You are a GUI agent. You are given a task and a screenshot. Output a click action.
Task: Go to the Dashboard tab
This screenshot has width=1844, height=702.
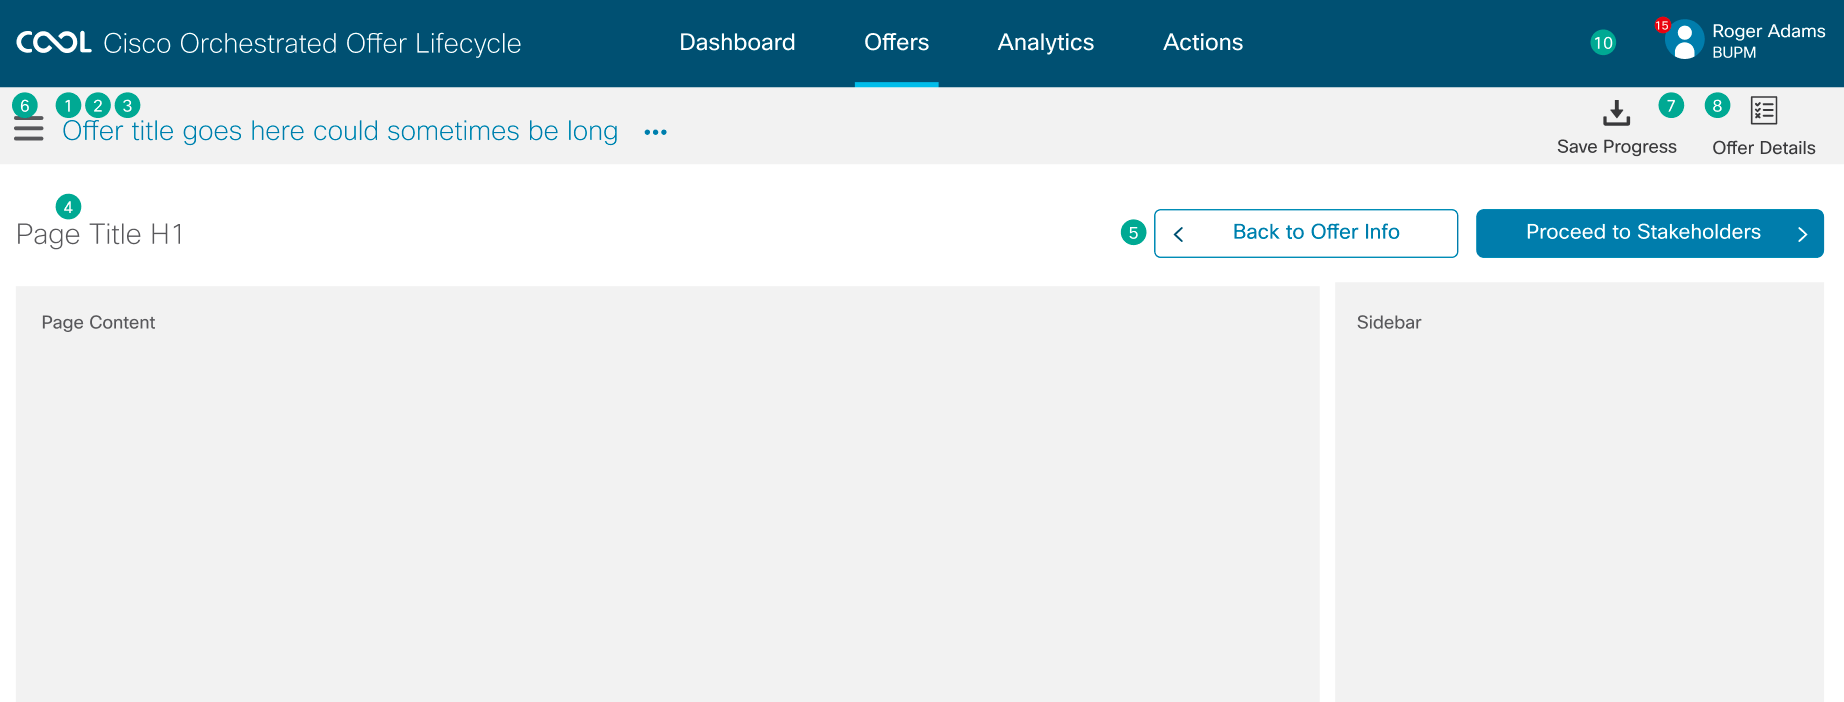[737, 43]
